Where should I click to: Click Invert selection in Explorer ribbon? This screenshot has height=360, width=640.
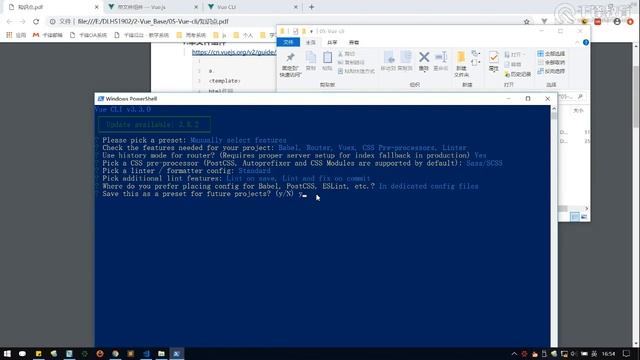(551, 71)
